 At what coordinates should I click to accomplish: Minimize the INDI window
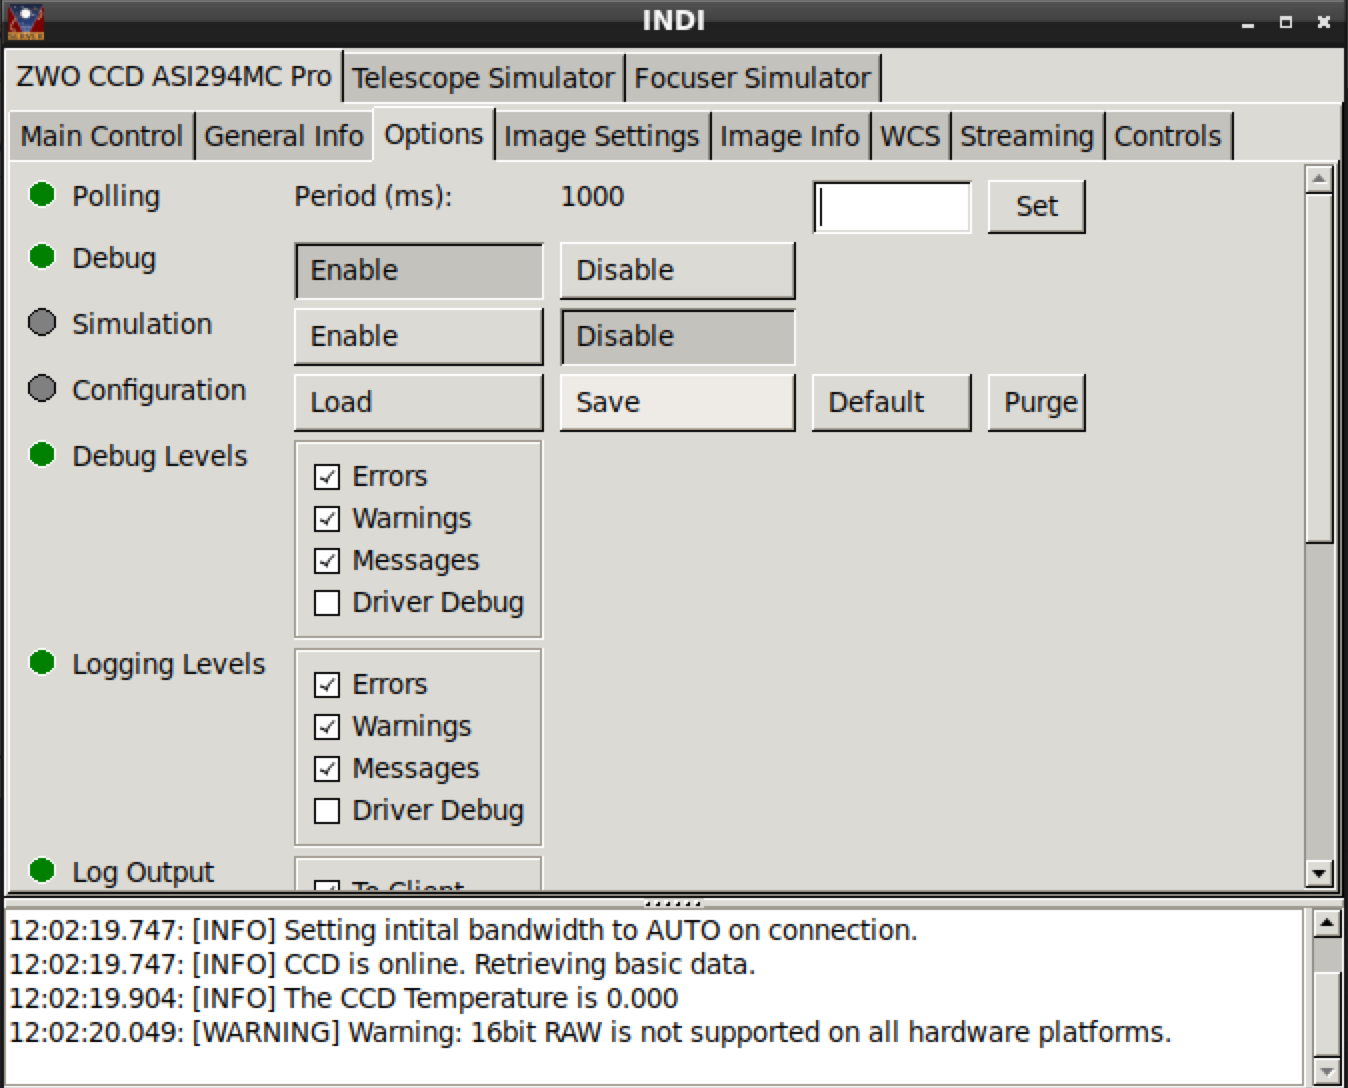pos(1248,22)
